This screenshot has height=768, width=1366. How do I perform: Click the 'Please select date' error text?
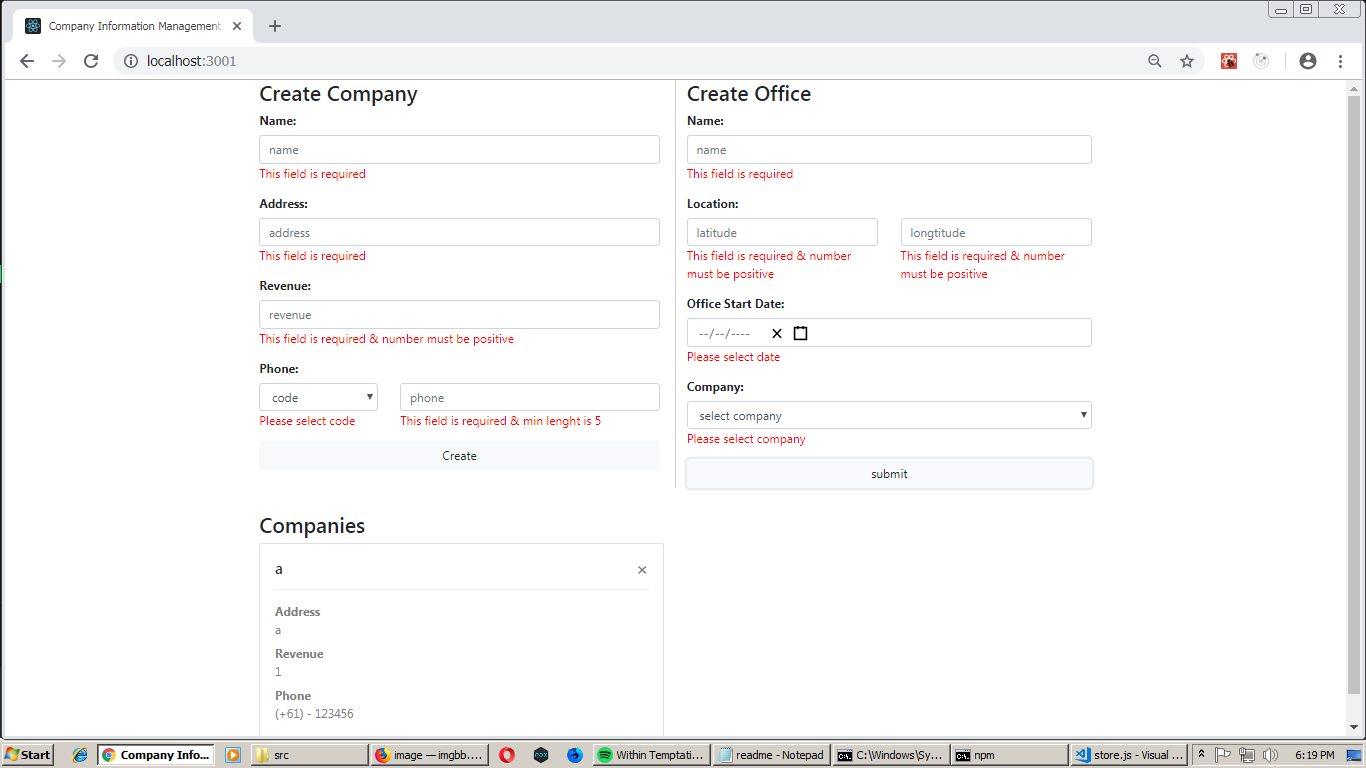(x=733, y=357)
